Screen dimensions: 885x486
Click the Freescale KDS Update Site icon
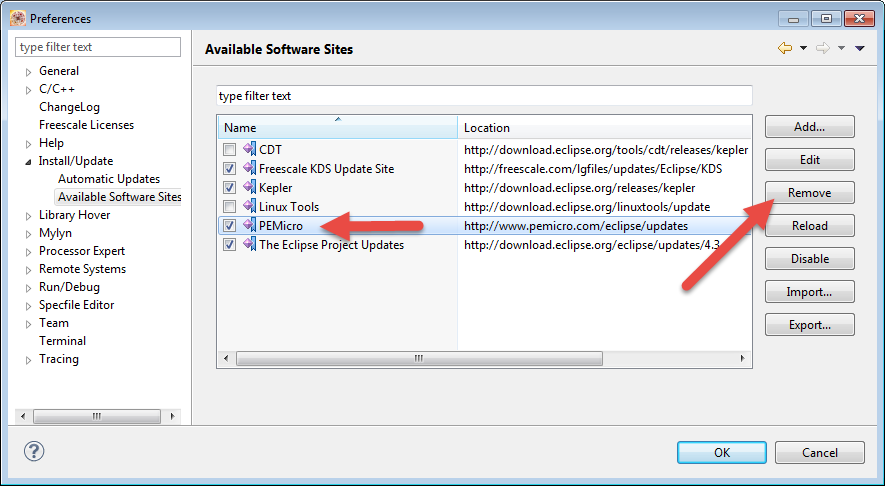(249, 169)
